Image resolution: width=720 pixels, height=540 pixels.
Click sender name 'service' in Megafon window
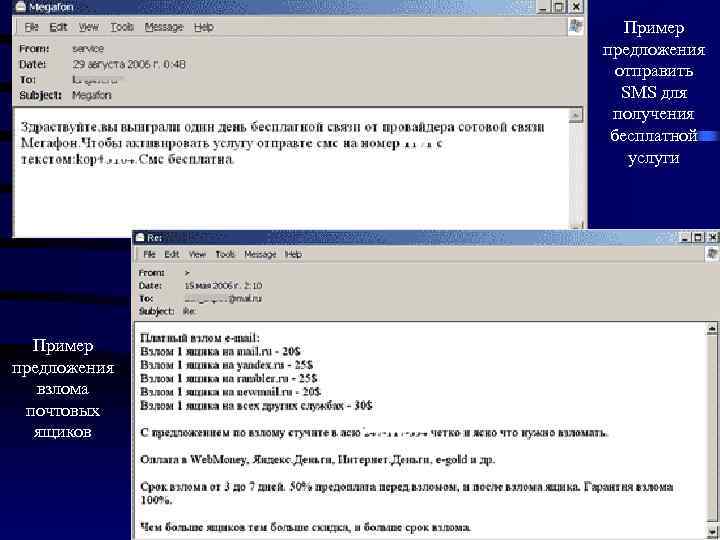coord(88,48)
